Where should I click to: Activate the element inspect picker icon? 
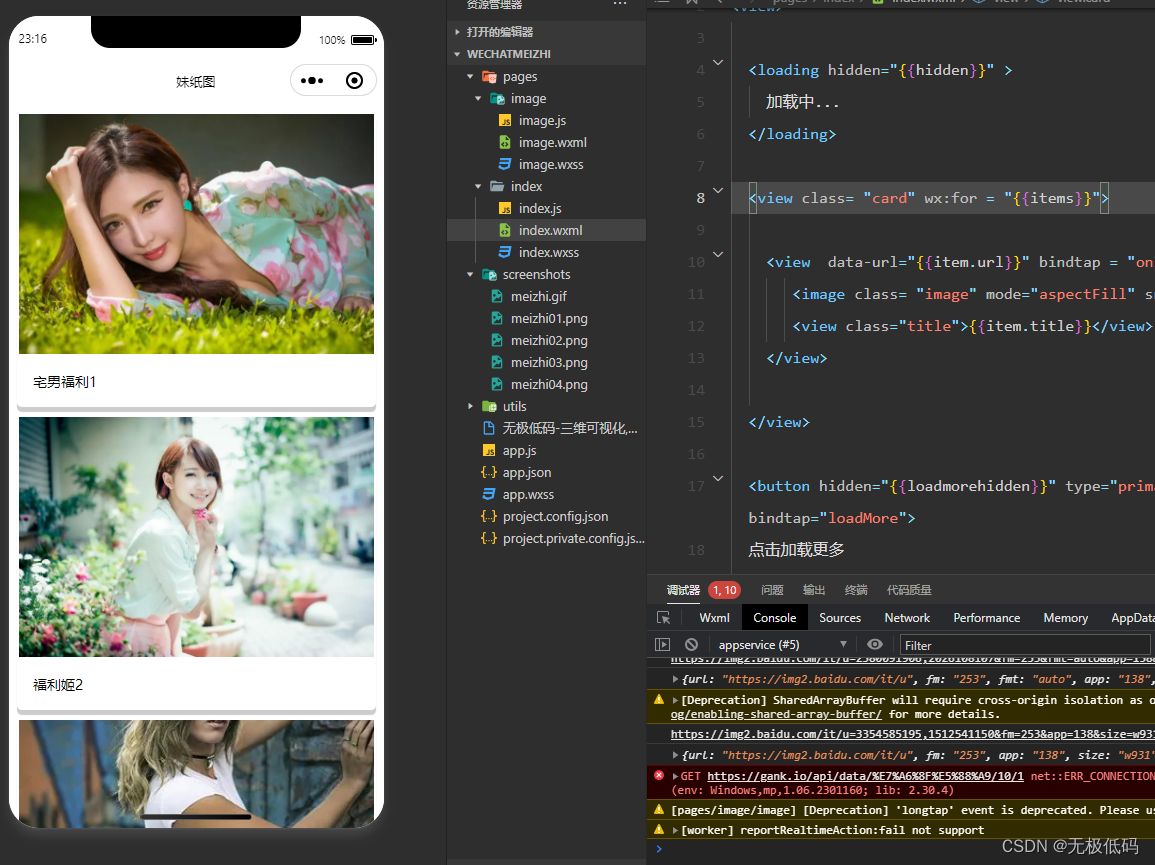(x=664, y=617)
